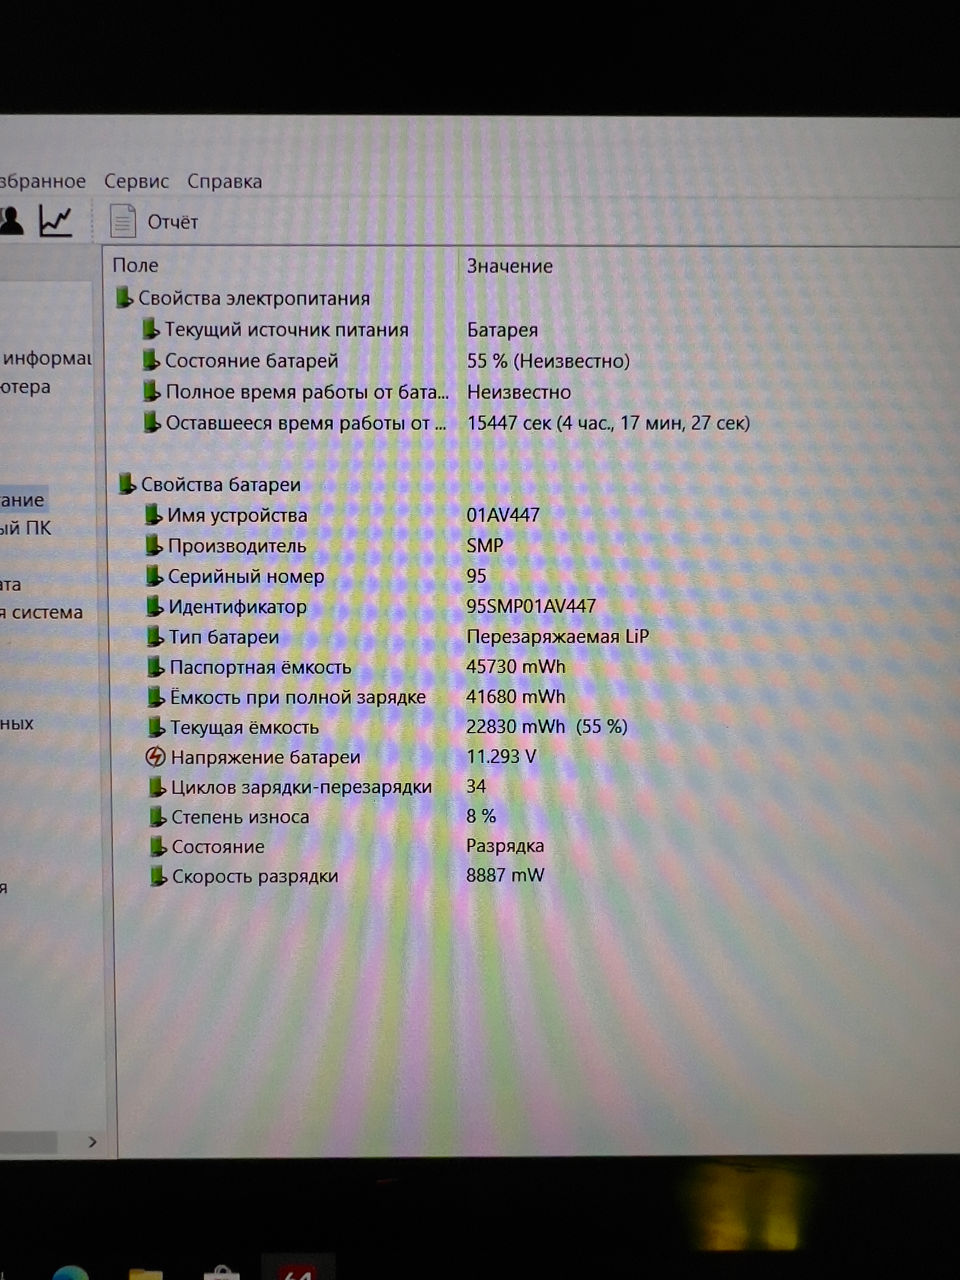Viewport: 960px width, 1280px height.
Task: Click the value SMP
Action: click(x=485, y=545)
